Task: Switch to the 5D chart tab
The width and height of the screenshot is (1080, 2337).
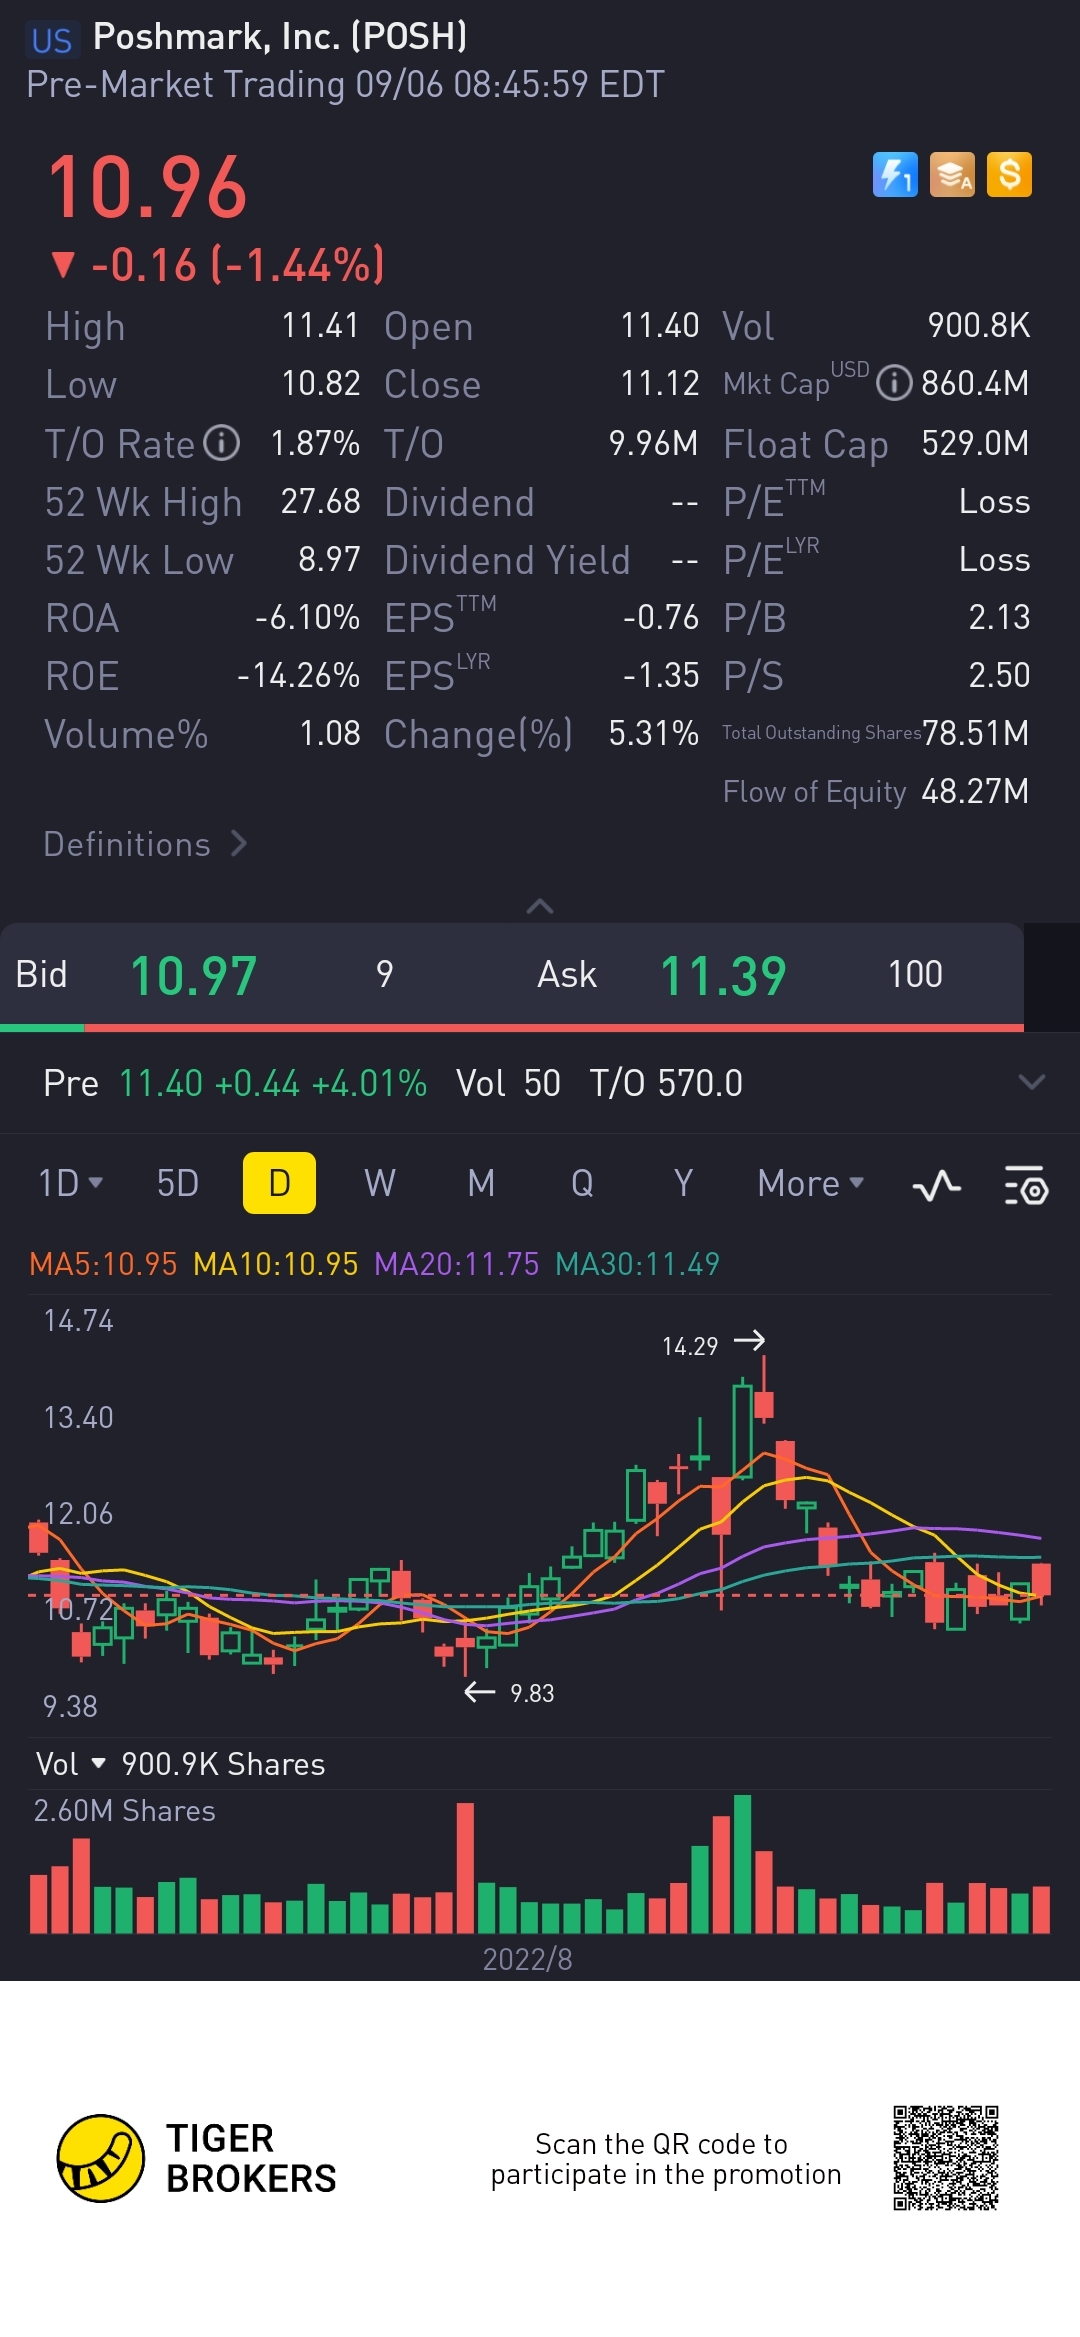Action: tap(178, 1183)
